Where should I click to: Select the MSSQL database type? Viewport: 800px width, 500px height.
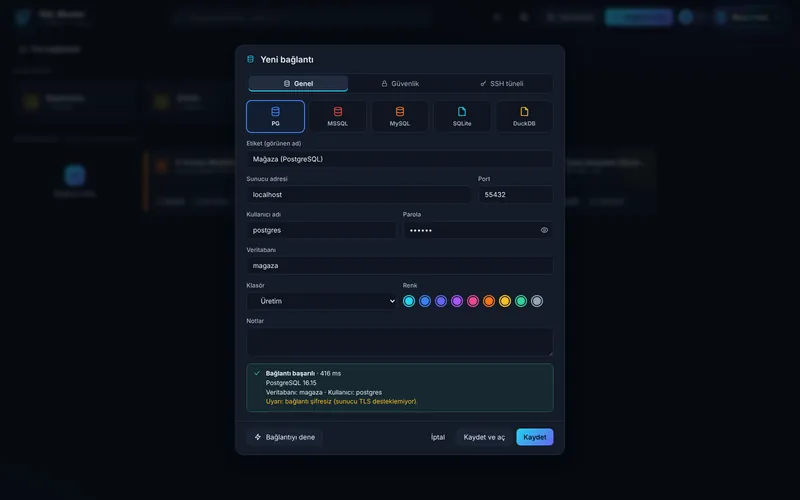click(x=338, y=116)
